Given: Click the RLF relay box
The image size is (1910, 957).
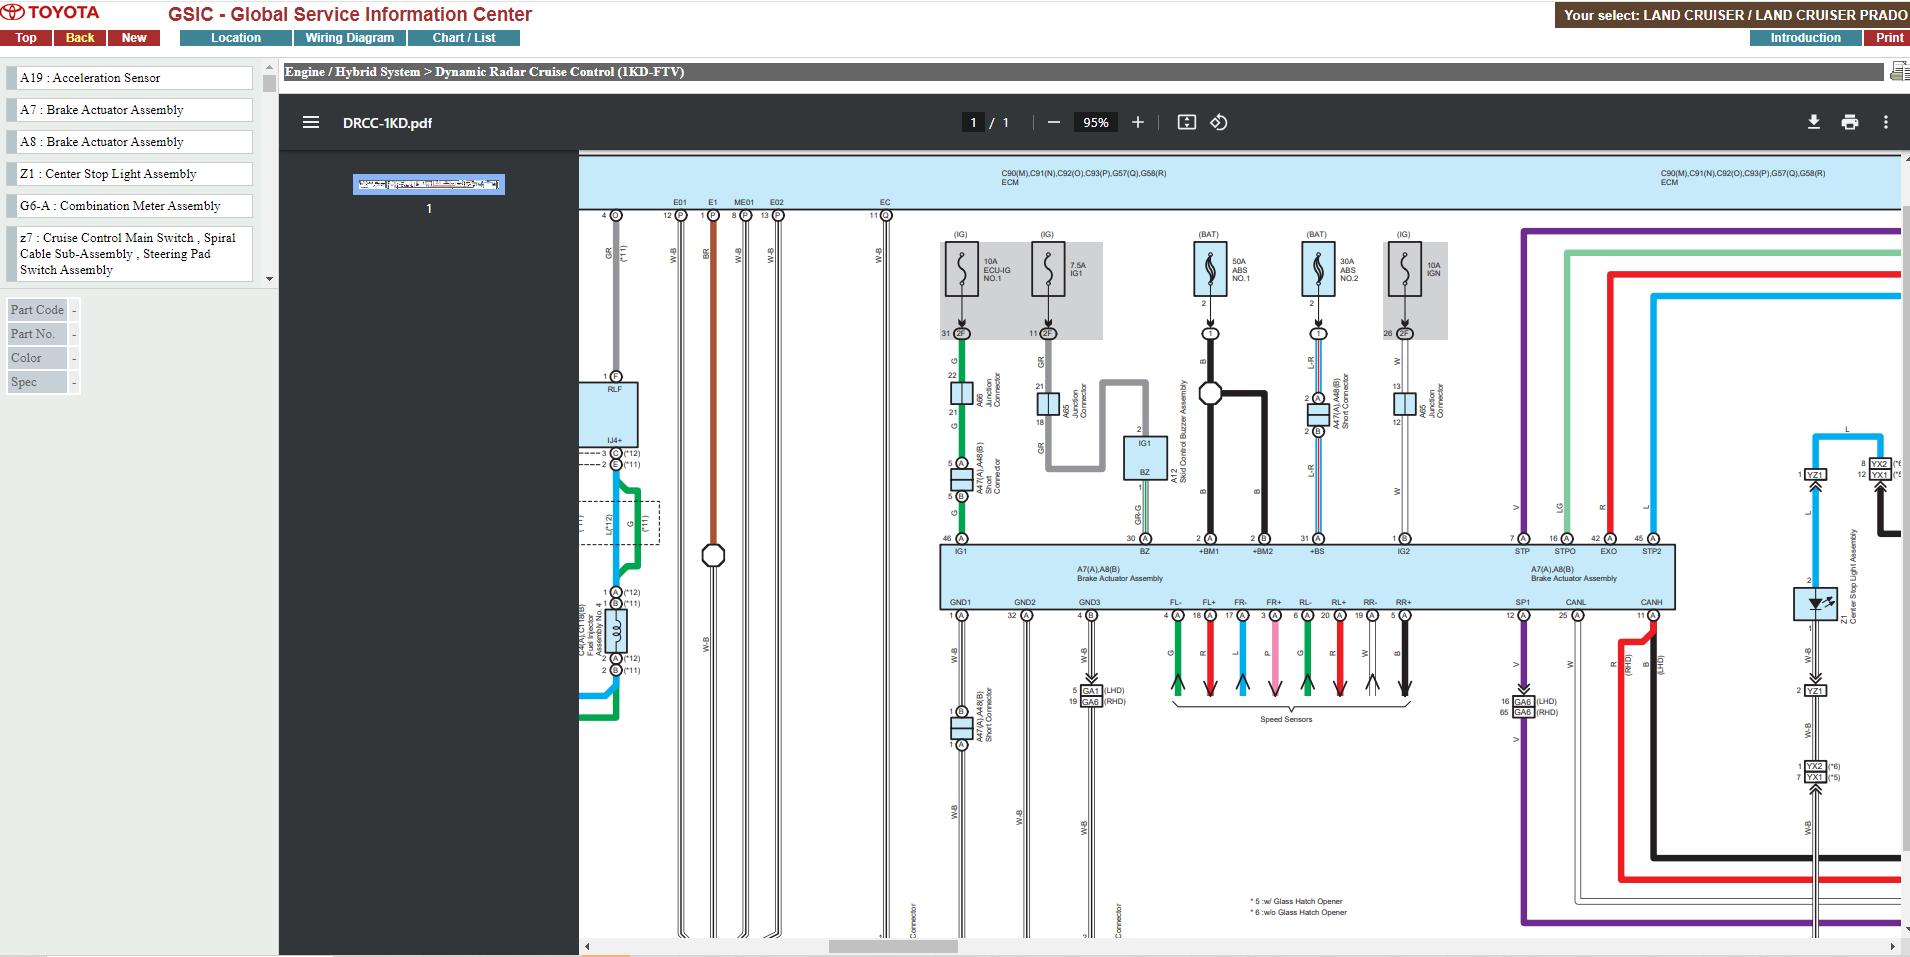Looking at the screenshot, I should pyautogui.click(x=609, y=415).
